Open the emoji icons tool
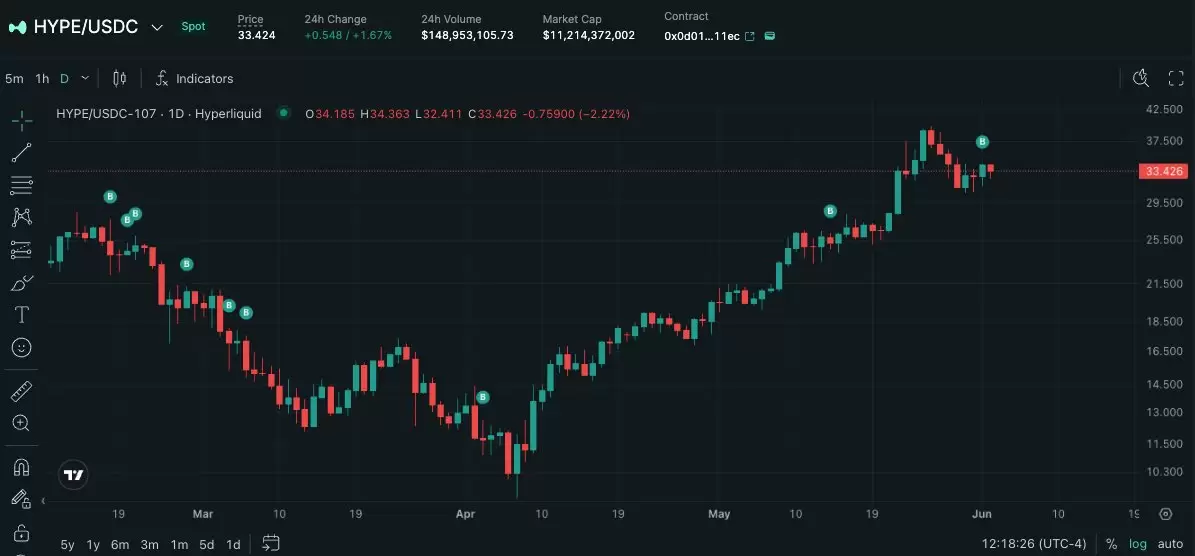Image resolution: width=1195 pixels, height=556 pixels. [21, 347]
